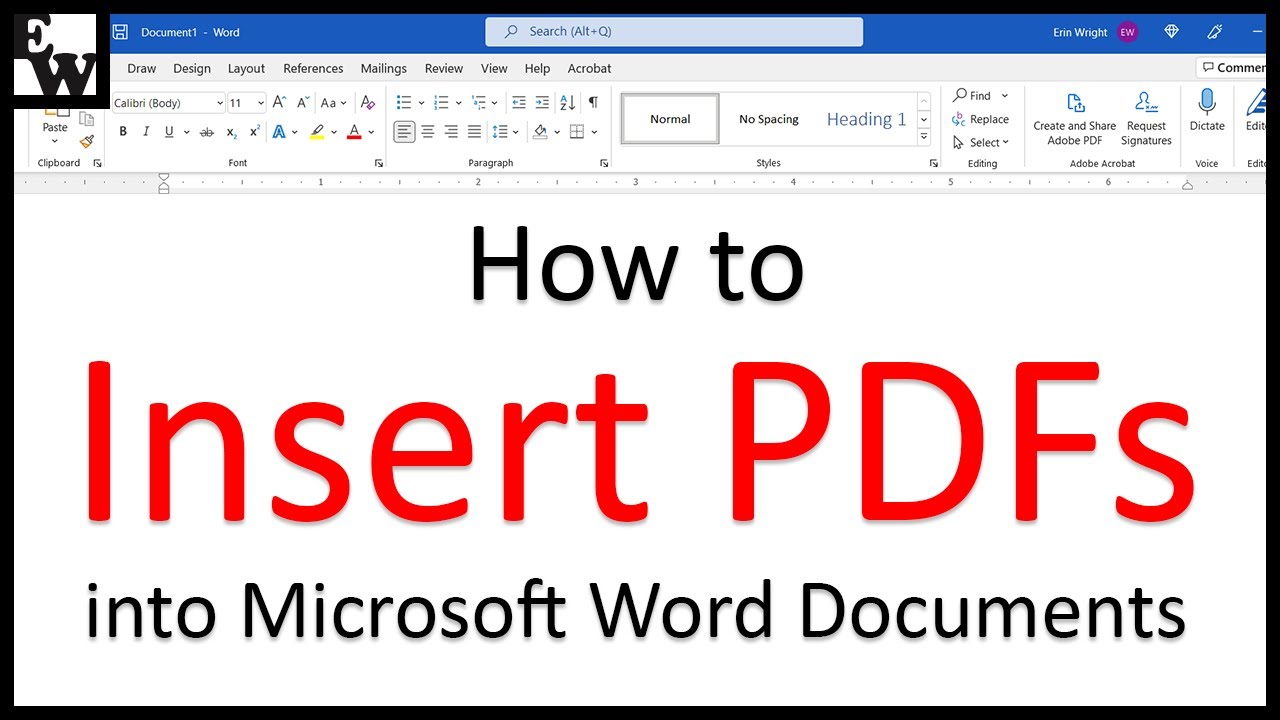1280x720 pixels.
Task: Click the Replace button
Action: click(980, 119)
